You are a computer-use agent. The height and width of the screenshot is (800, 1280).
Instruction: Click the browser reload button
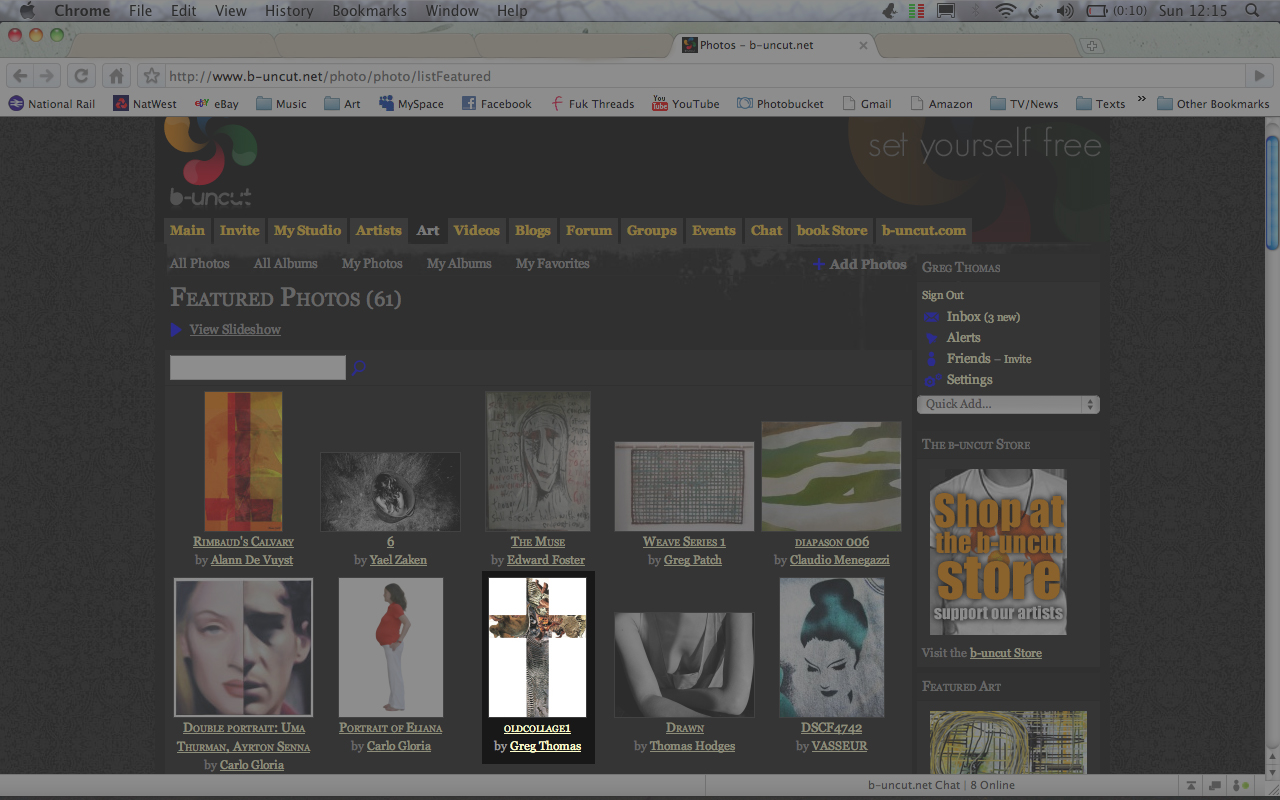click(x=82, y=76)
